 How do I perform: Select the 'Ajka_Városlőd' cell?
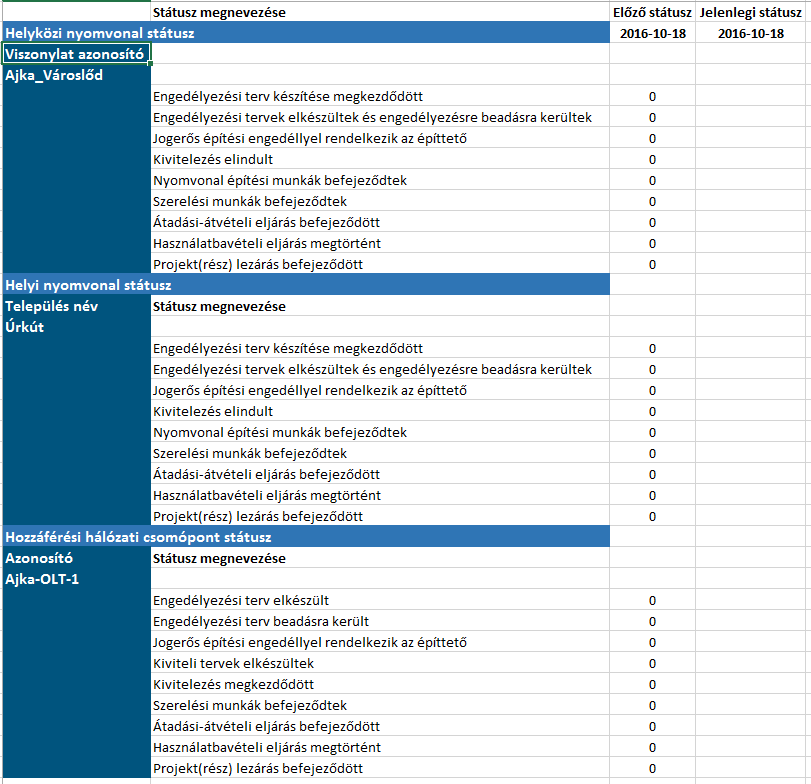[x=77, y=75]
